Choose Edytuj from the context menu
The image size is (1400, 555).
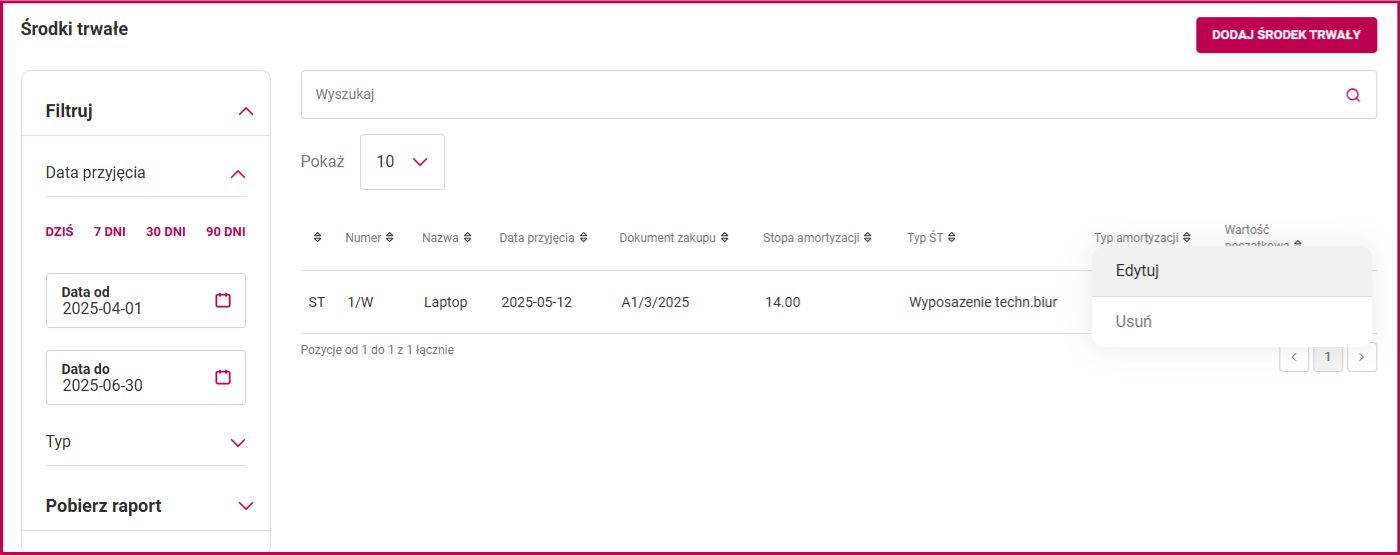pos(1232,271)
